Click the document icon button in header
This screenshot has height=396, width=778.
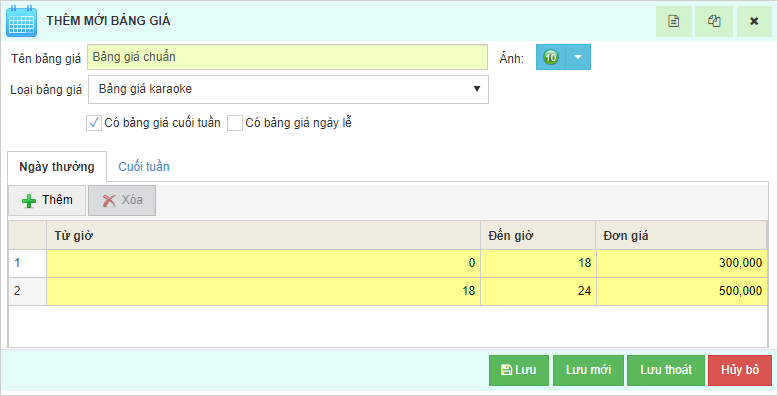click(673, 21)
